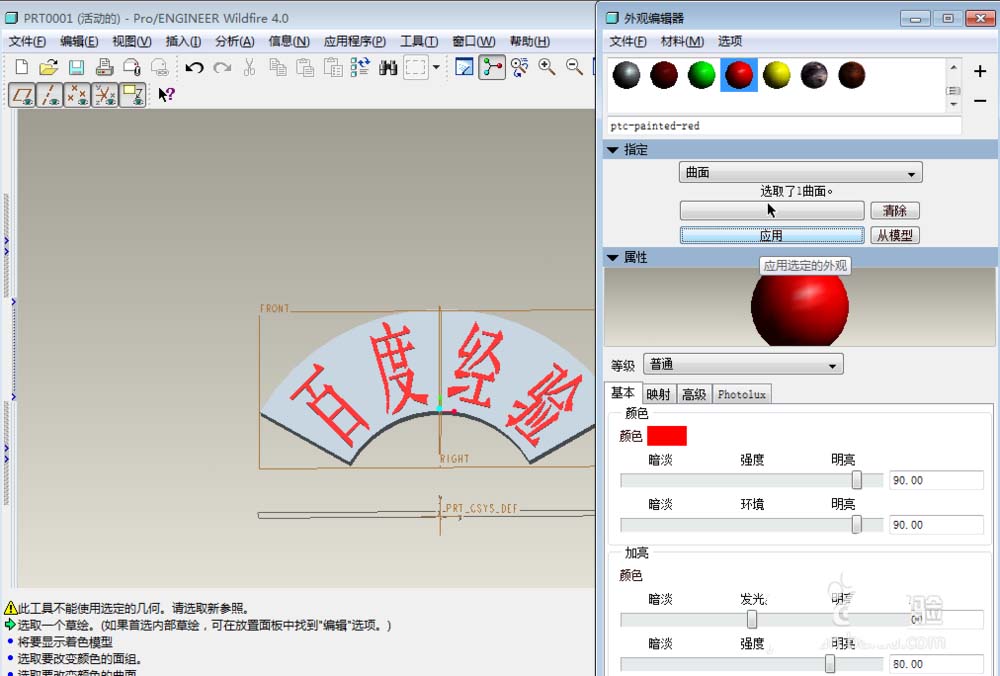Select the brown appearance sphere

pyautogui.click(x=851, y=75)
